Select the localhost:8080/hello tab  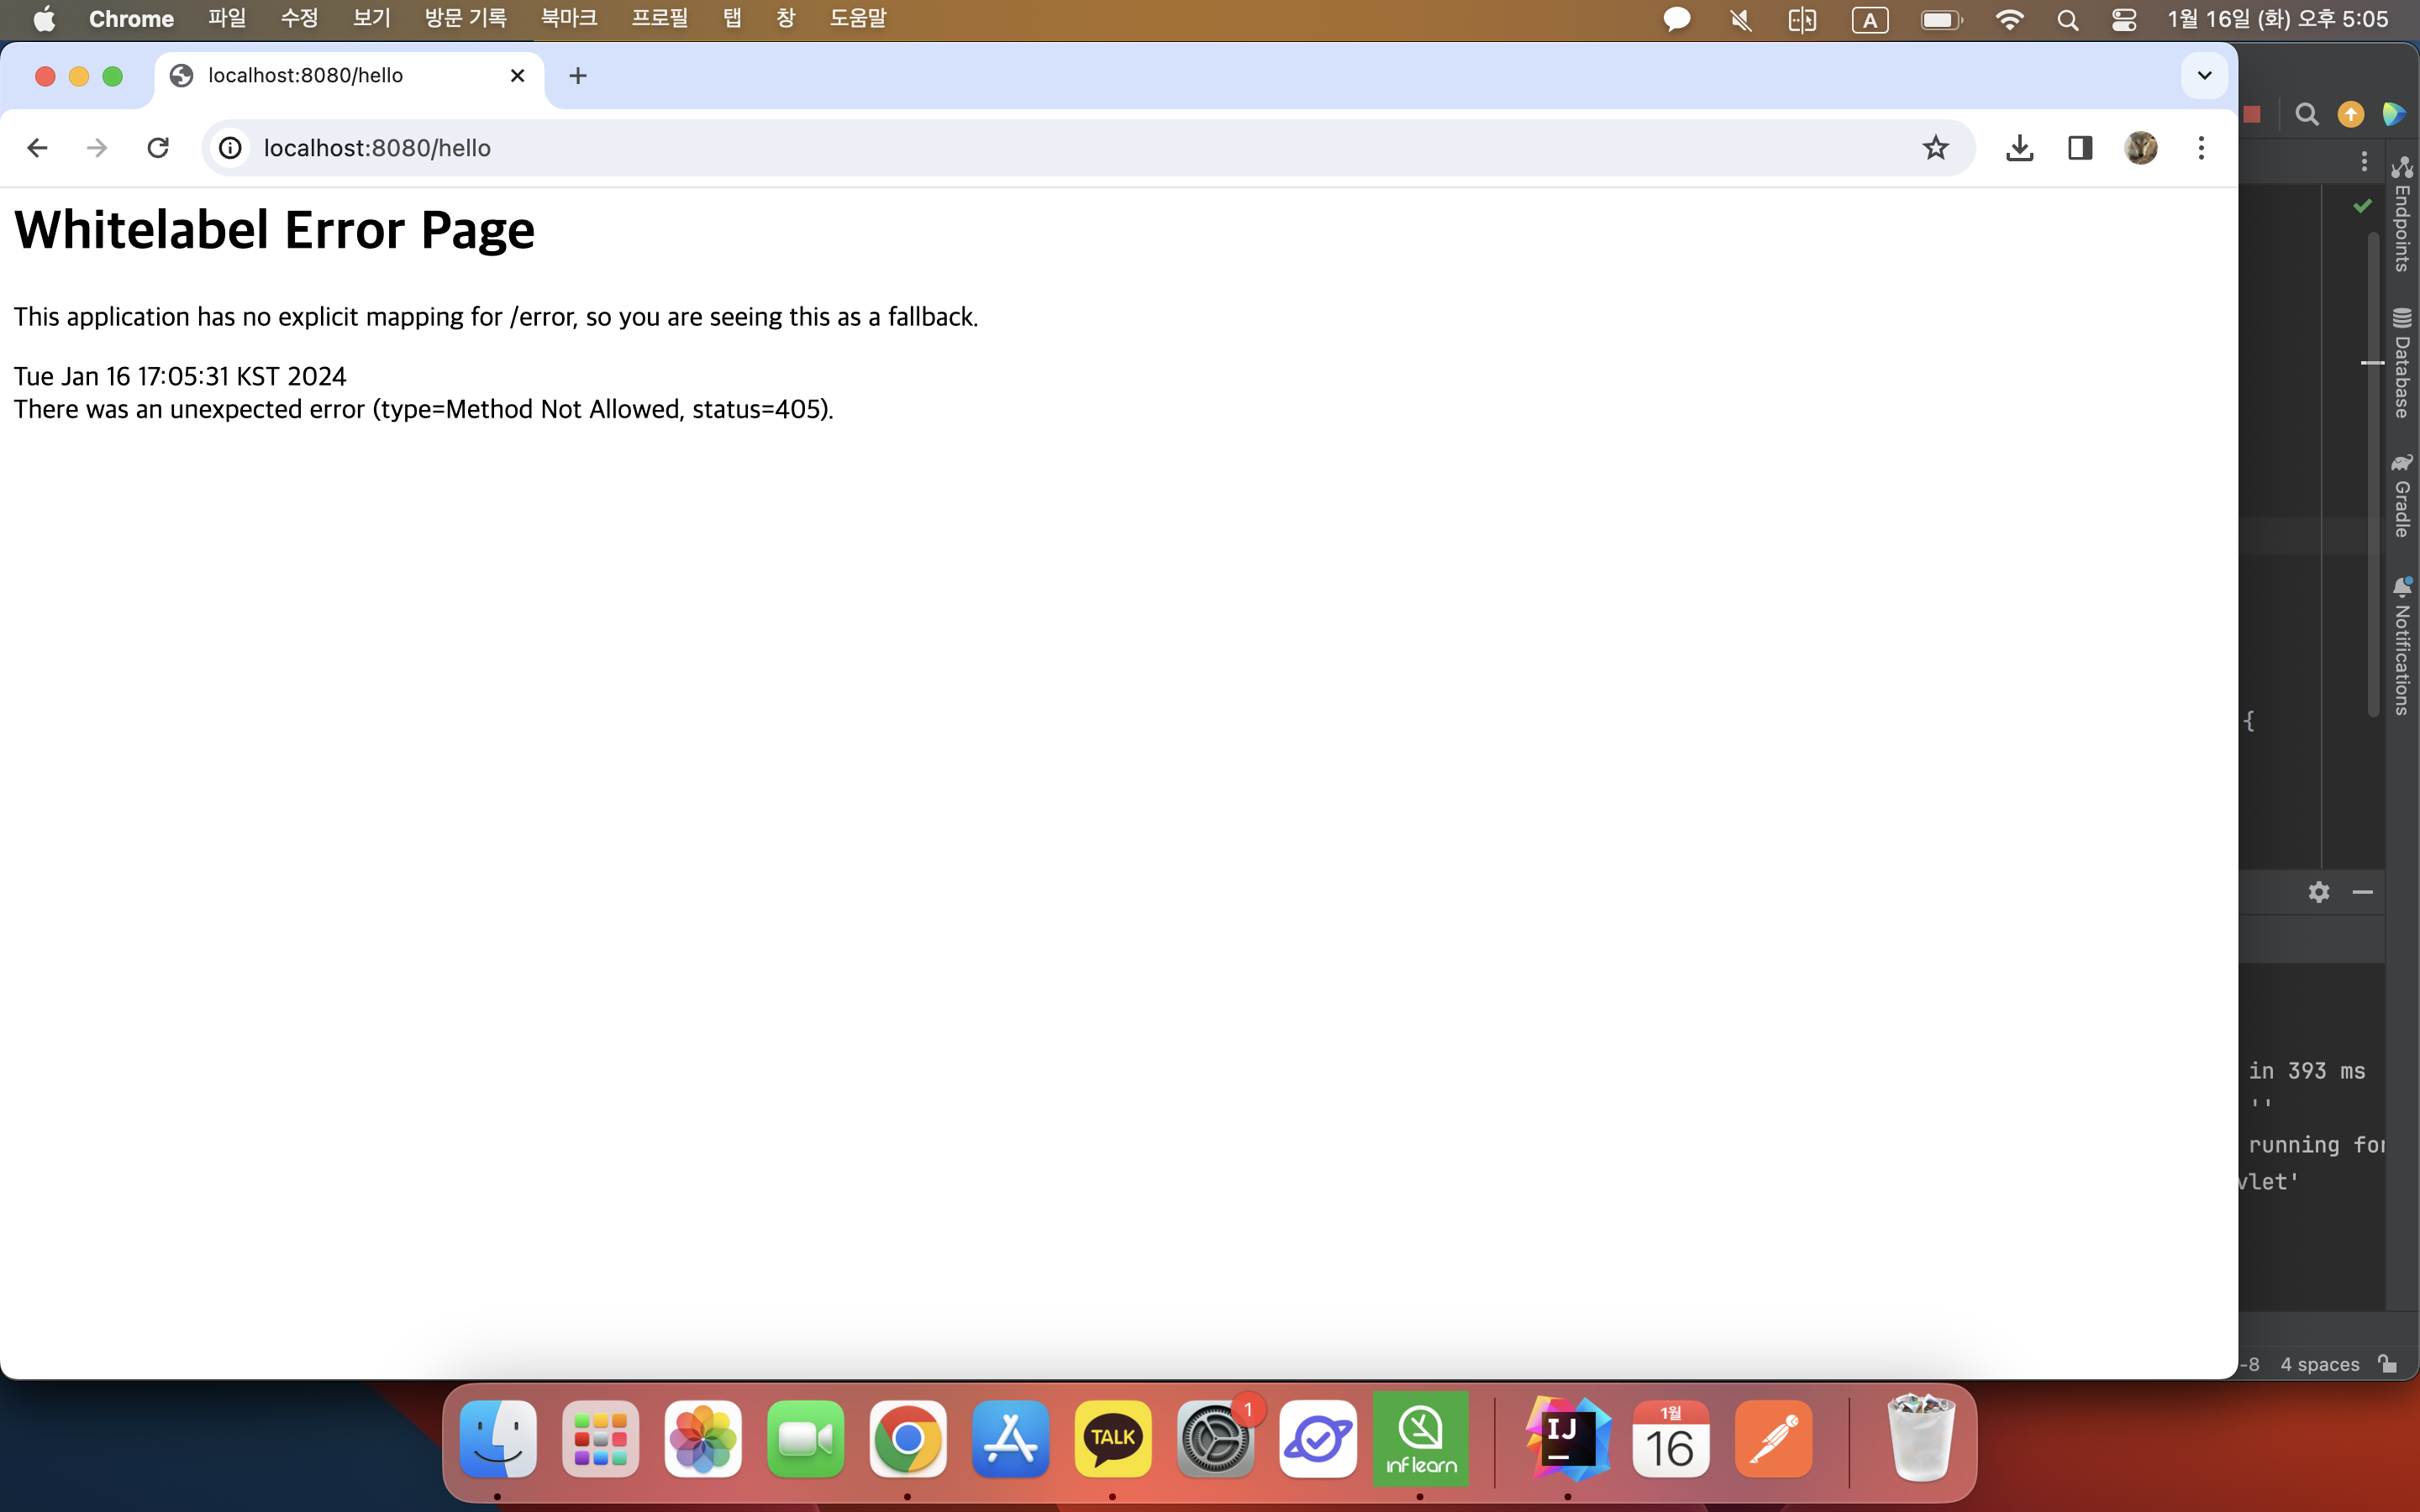[350, 76]
